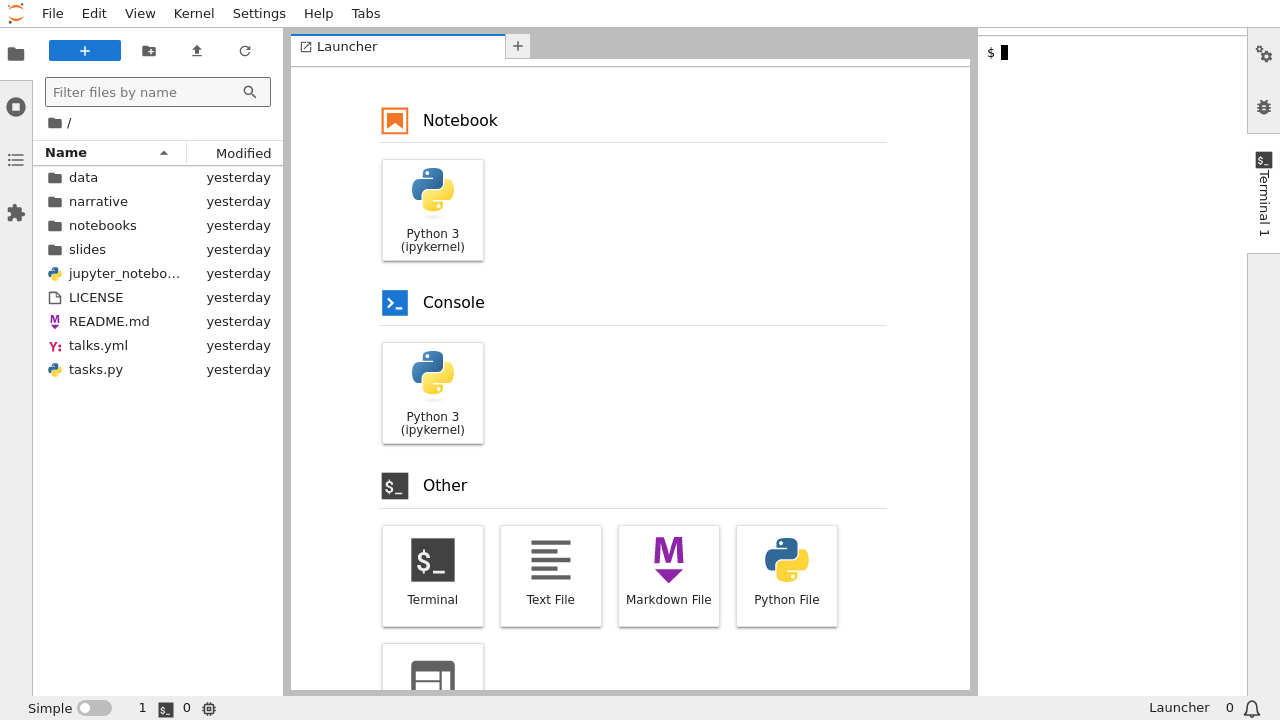Create a new Python File
1280x720 pixels.
click(x=787, y=576)
